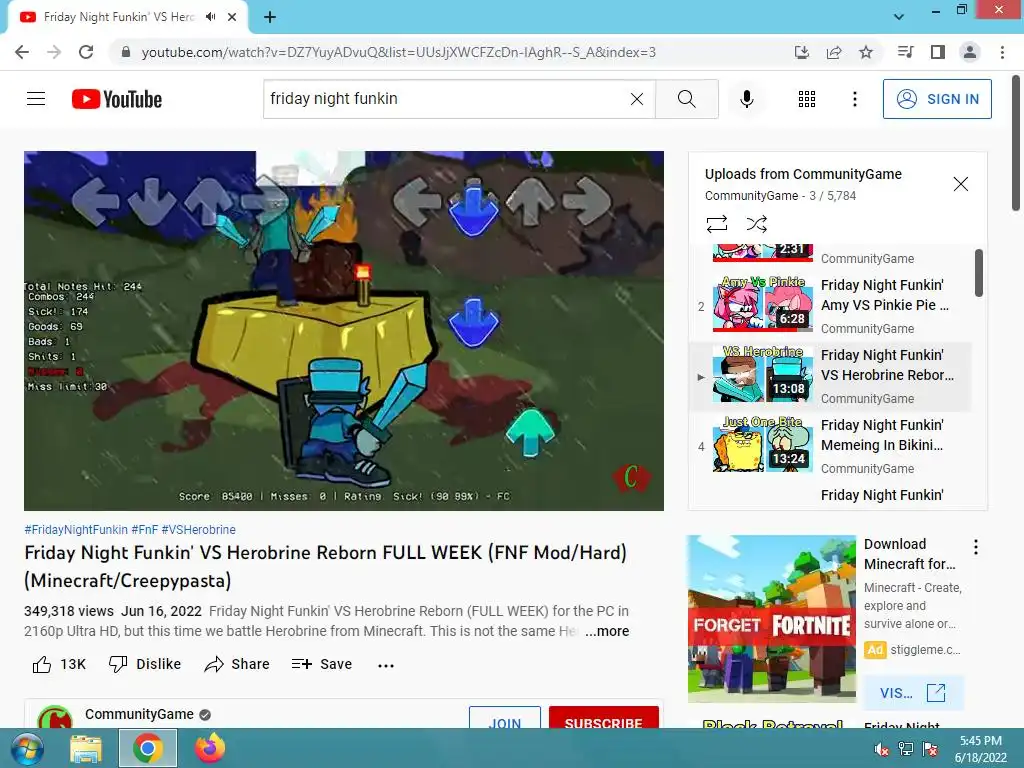
Task: Click the VISIT ad button
Action: pyautogui.click(x=913, y=693)
